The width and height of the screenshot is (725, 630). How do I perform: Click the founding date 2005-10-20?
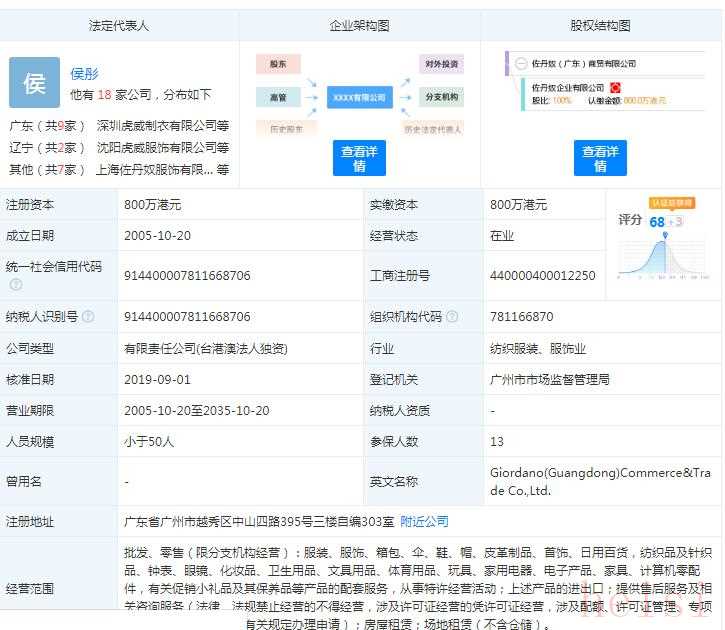157,236
